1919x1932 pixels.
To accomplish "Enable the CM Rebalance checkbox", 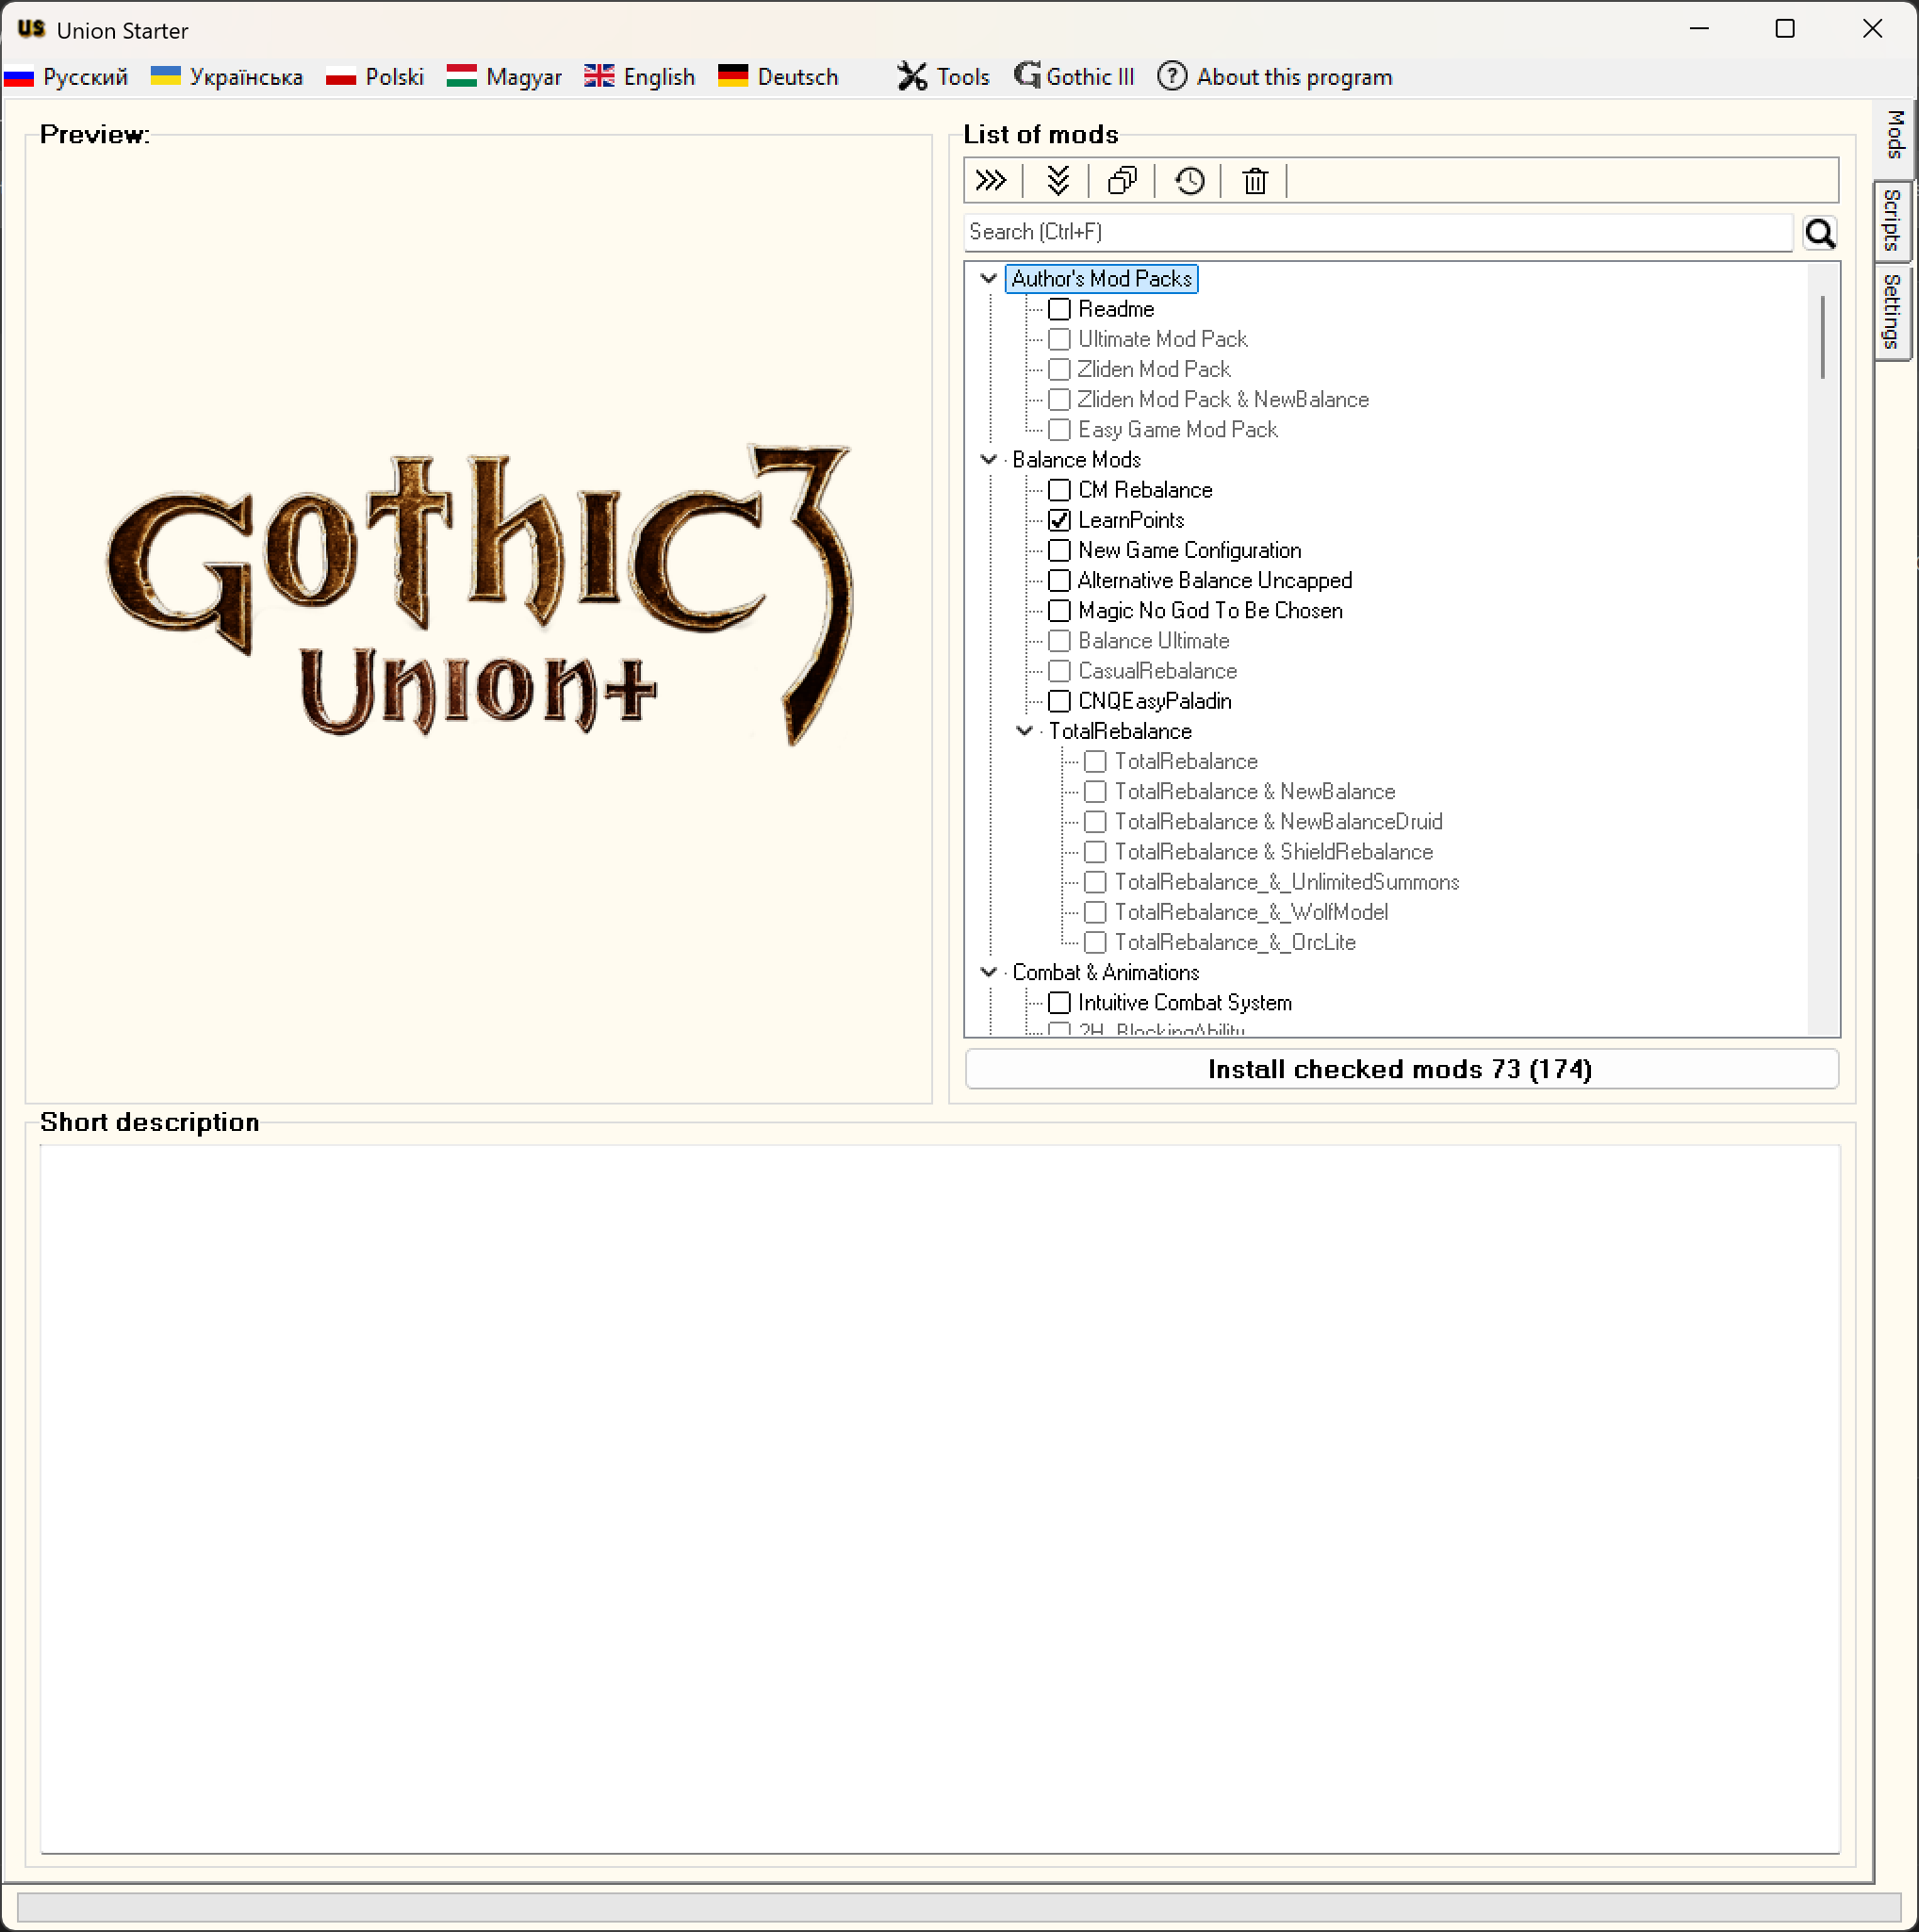I will 1059,490.
